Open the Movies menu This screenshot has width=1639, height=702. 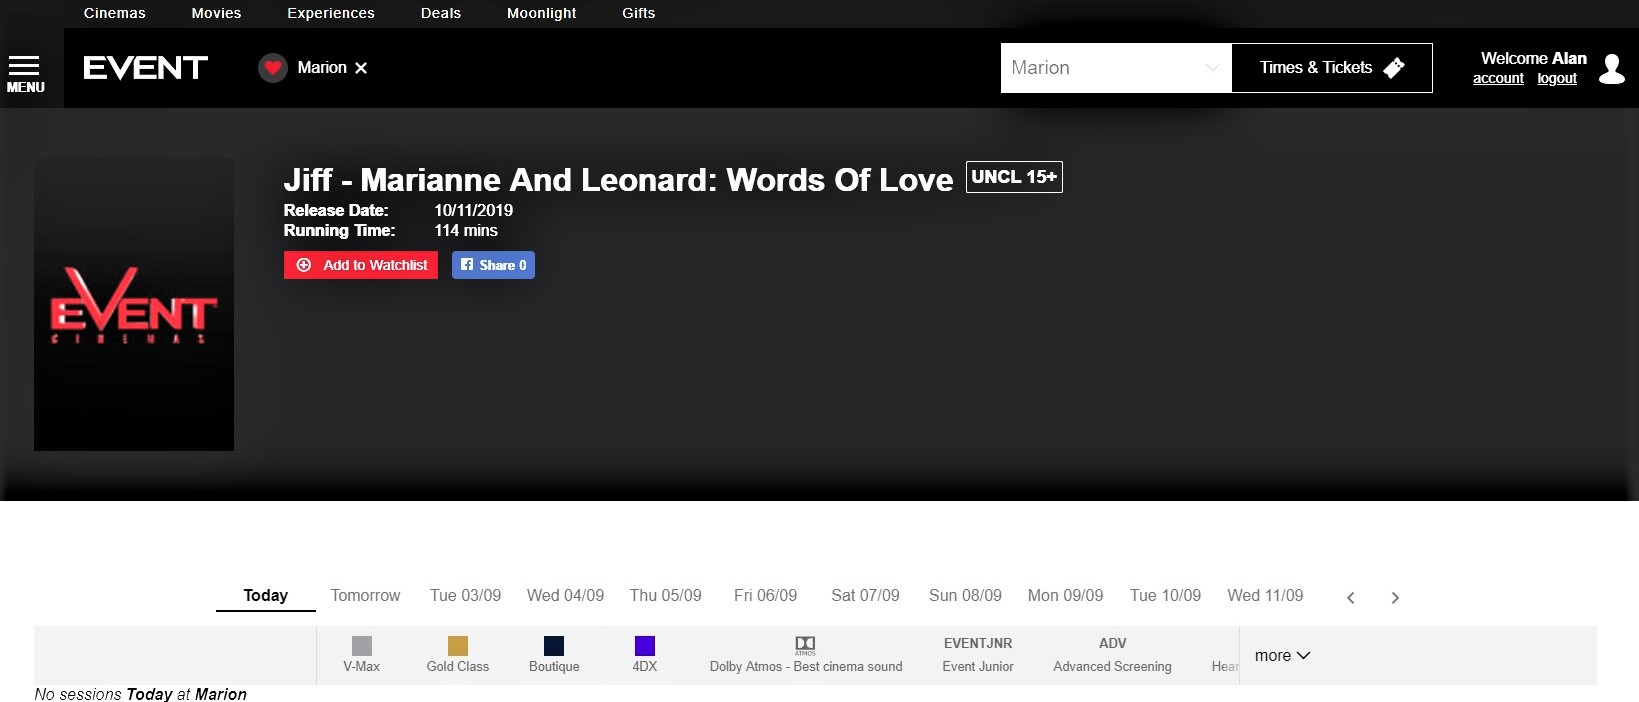(217, 13)
